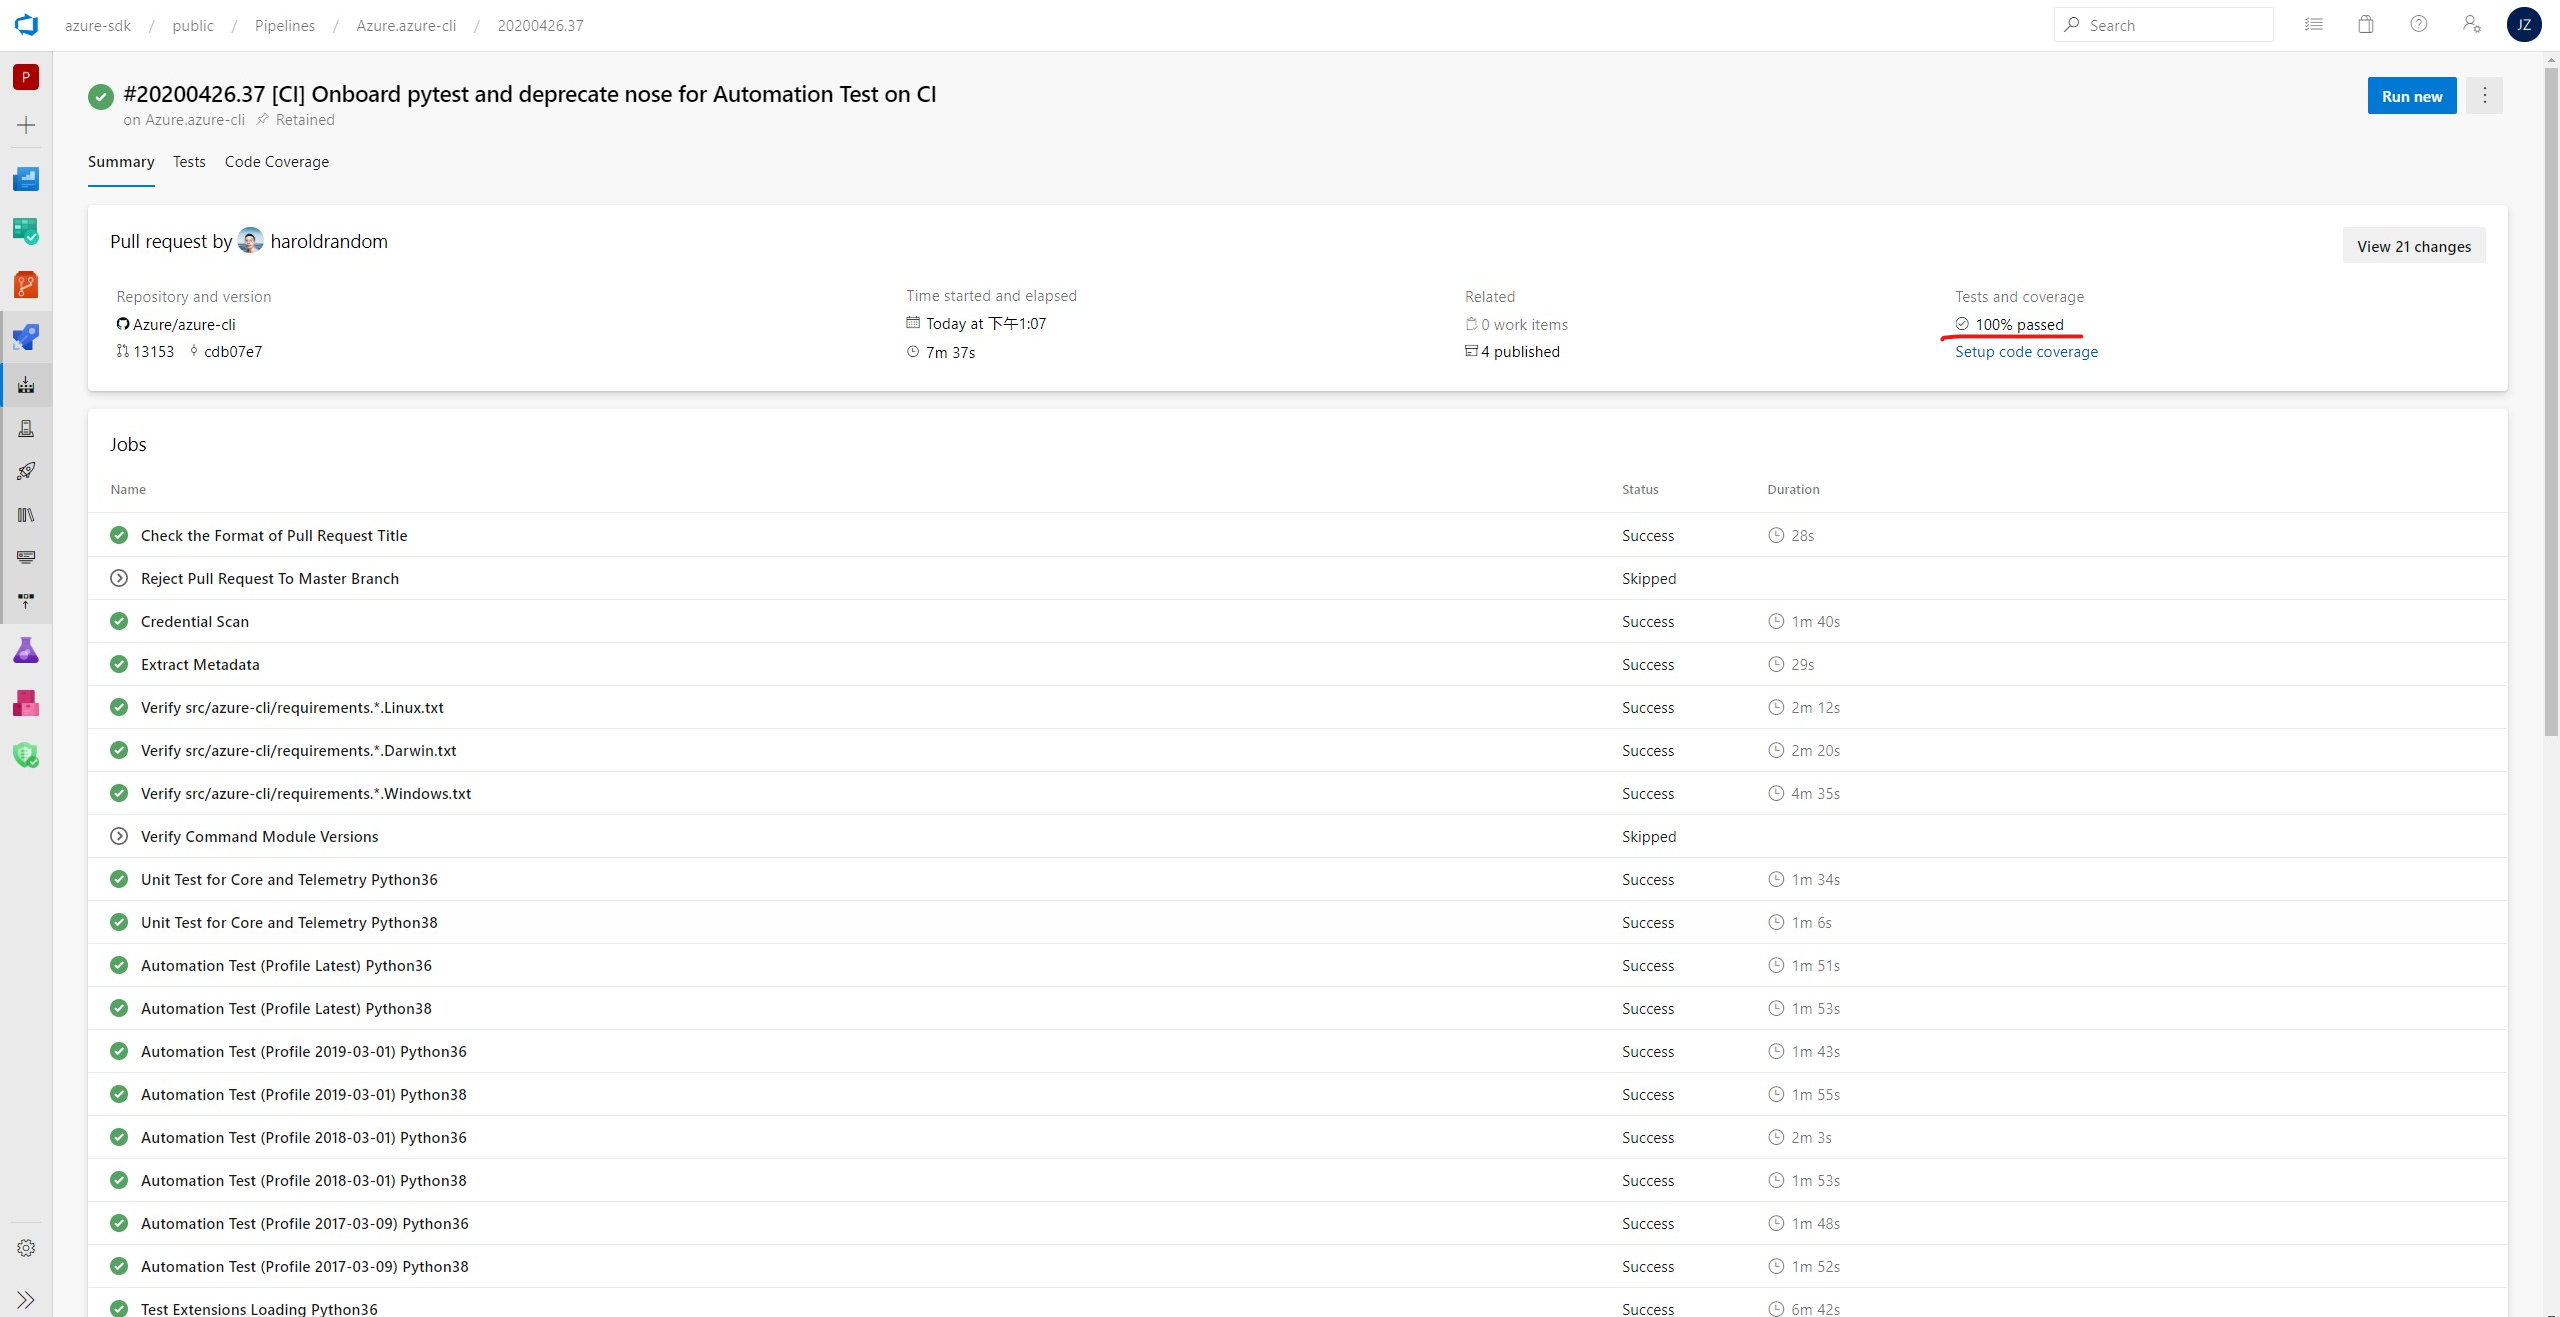Expand the left sidebar with chevrons

click(x=26, y=1299)
